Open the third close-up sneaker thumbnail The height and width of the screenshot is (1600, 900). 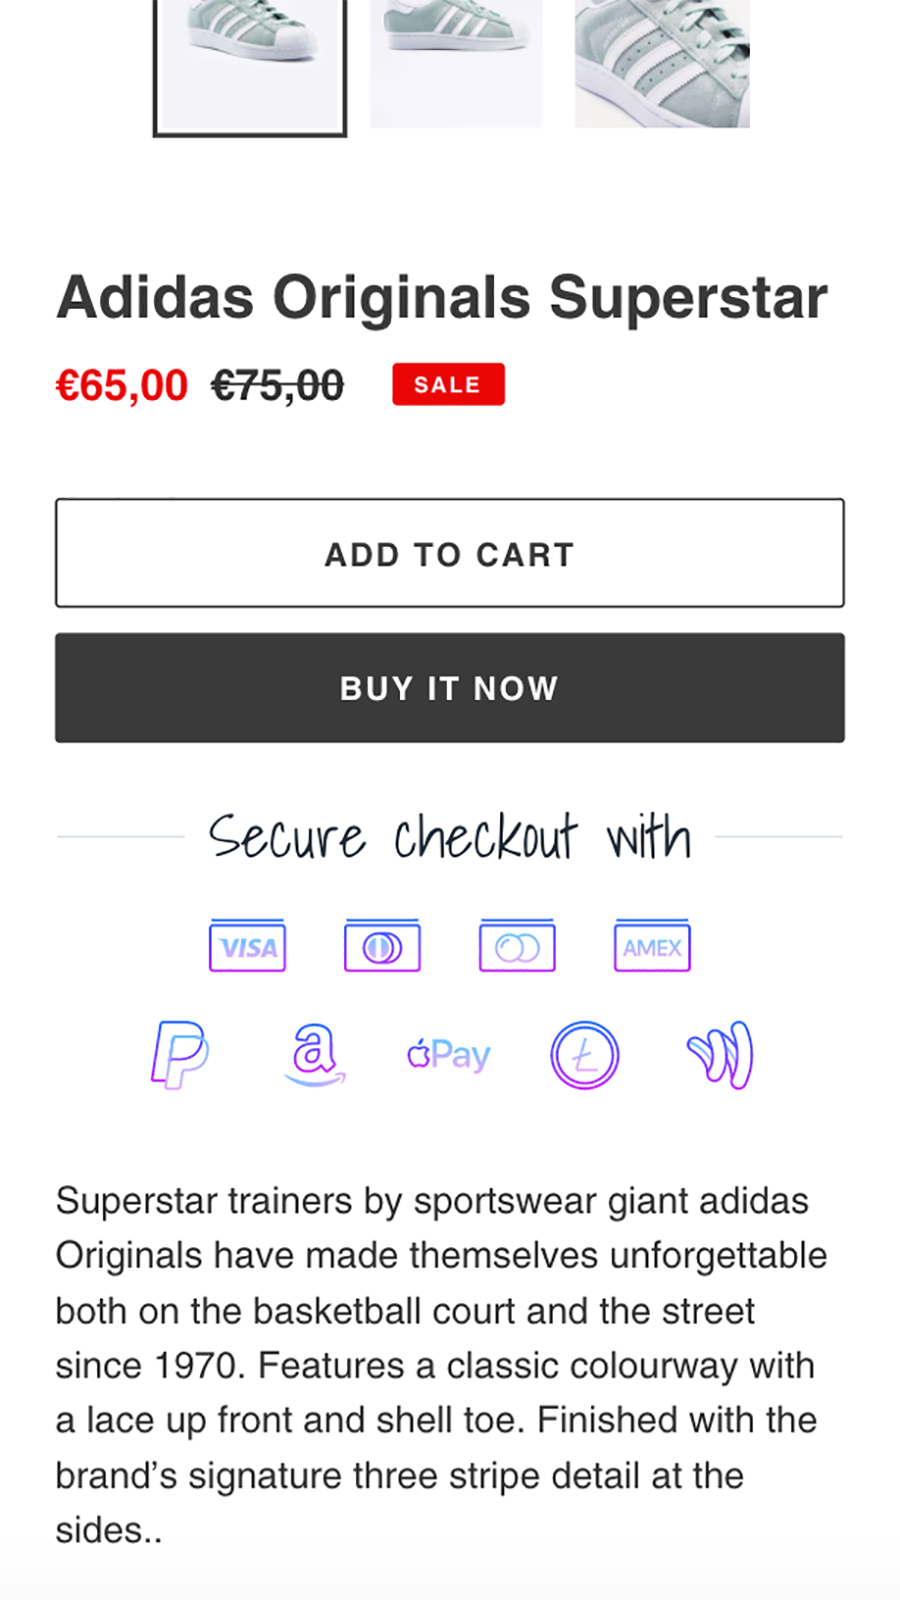coord(662,62)
